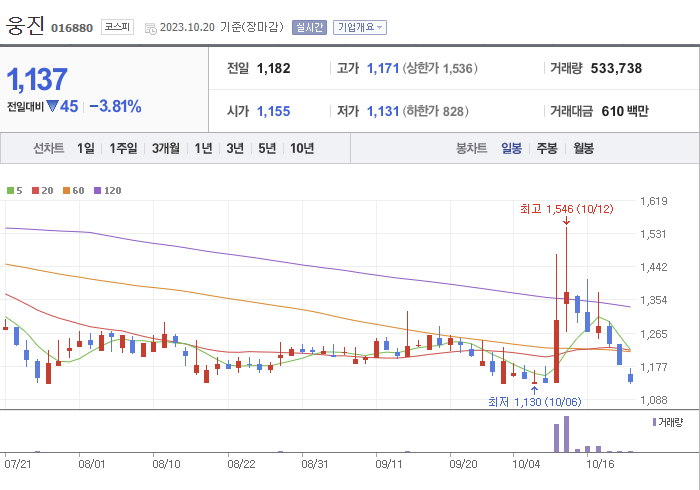Click the 하한가 828 text
This screenshot has width=700, height=490.
point(436,111)
